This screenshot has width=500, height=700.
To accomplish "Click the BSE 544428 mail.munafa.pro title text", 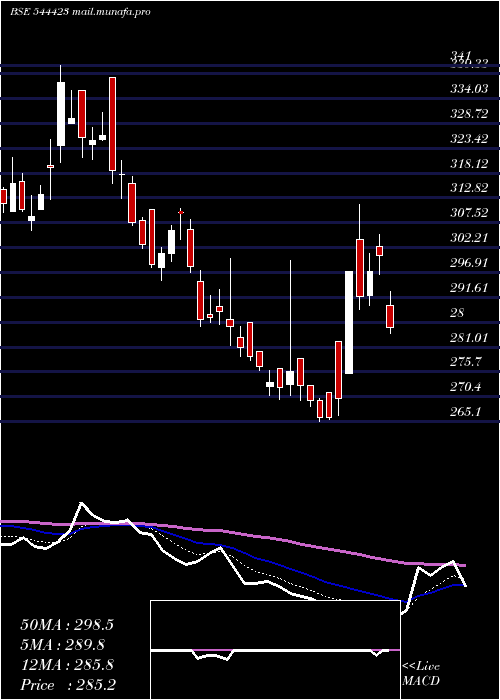I will click(80, 12).
